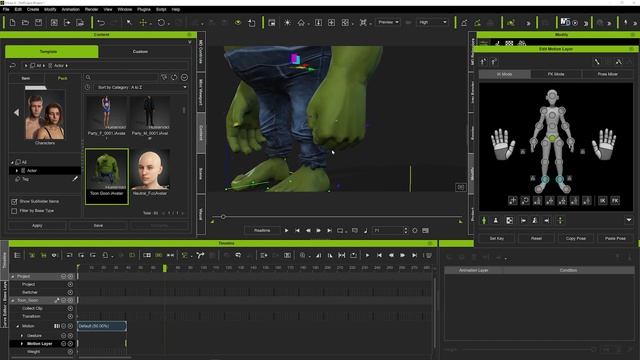
Task: Toggle the Collect Clip track circle button
Action: pos(70,308)
